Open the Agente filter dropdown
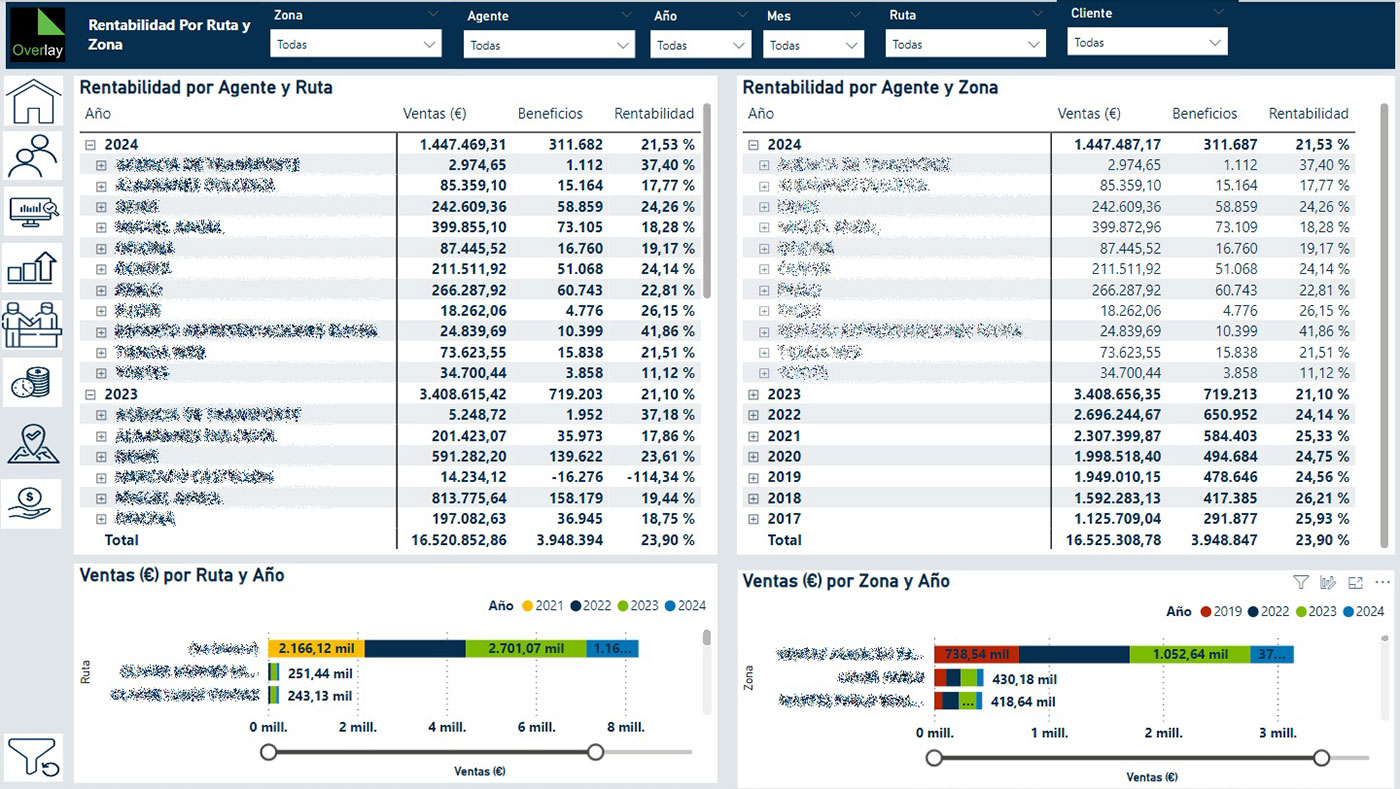This screenshot has width=1400, height=789. coord(549,45)
